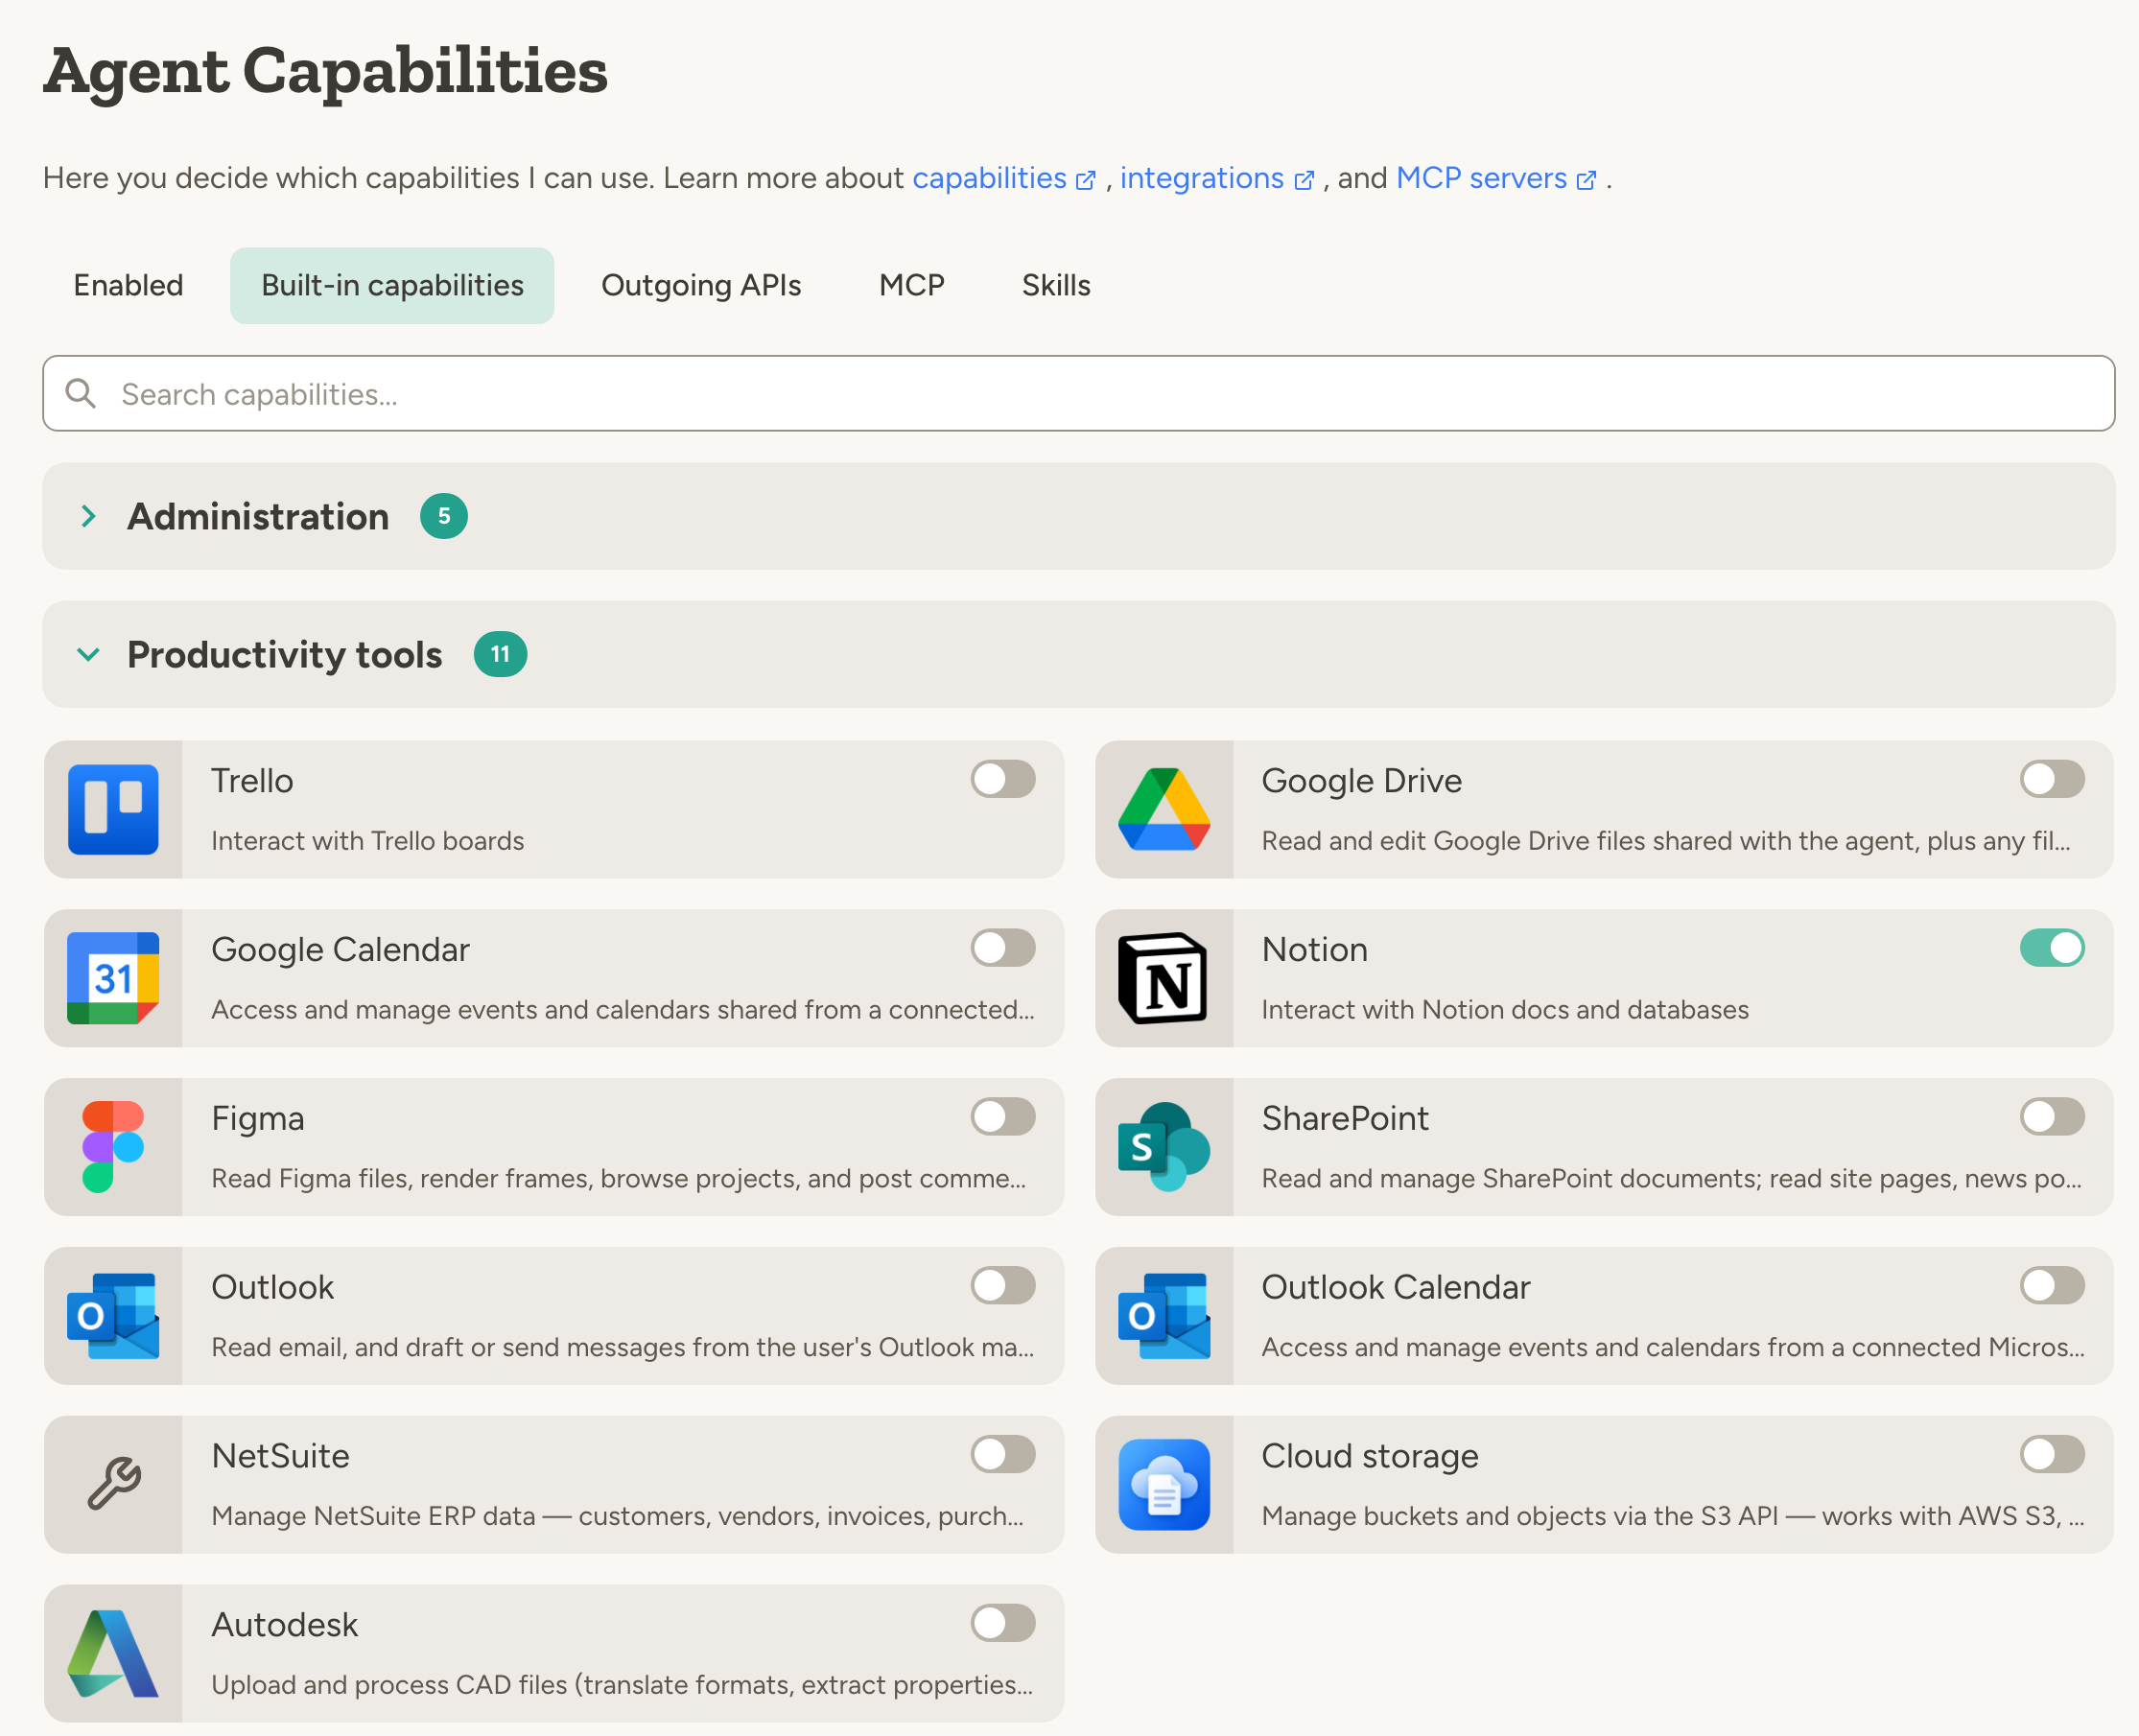Image resolution: width=2139 pixels, height=1736 pixels.
Task: Click the Administration count badge 5
Action: [444, 516]
